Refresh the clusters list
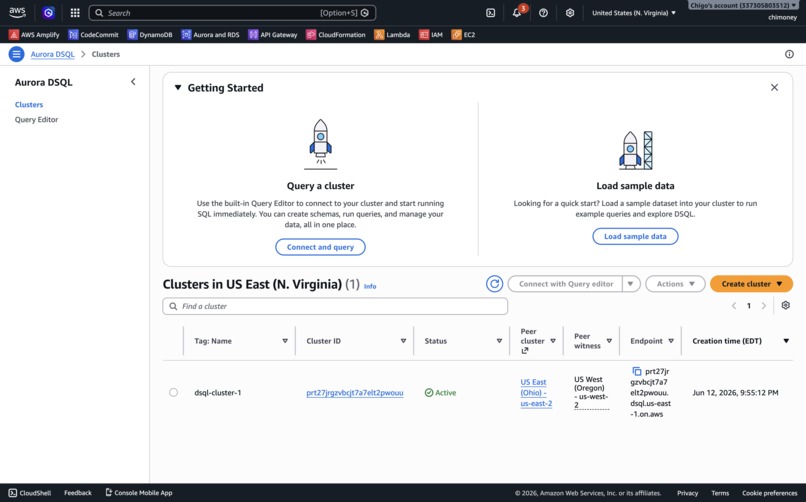The image size is (806, 502). click(494, 284)
